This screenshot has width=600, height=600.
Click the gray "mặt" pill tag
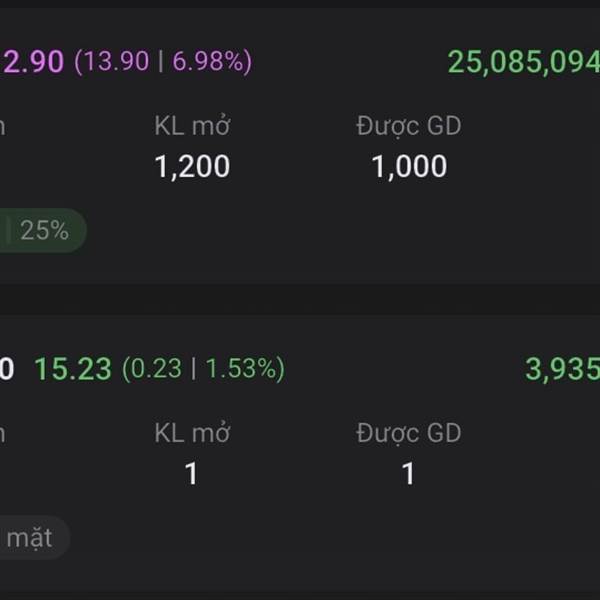coord(30,538)
